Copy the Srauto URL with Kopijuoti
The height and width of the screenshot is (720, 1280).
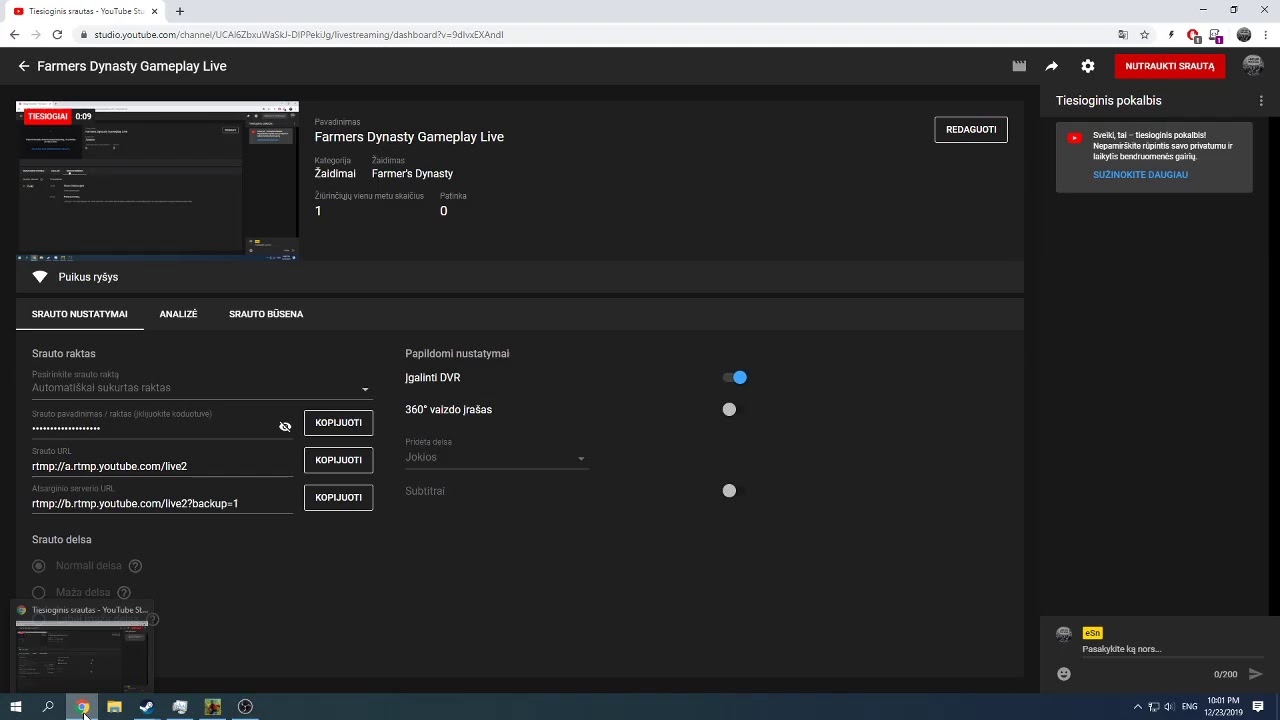[339, 460]
